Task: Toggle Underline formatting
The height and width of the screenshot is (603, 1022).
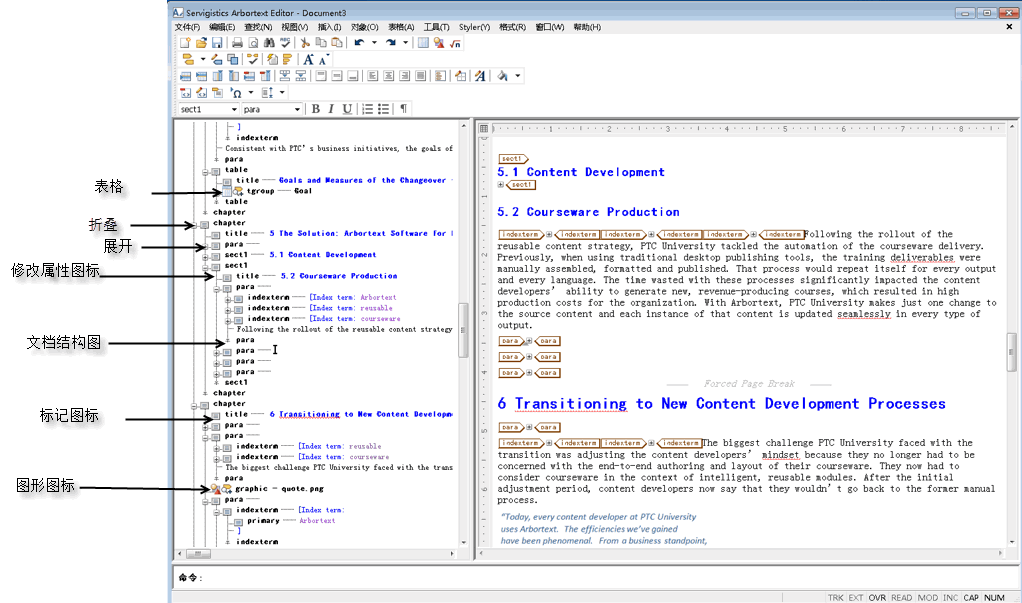Action: click(x=347, y=109)
